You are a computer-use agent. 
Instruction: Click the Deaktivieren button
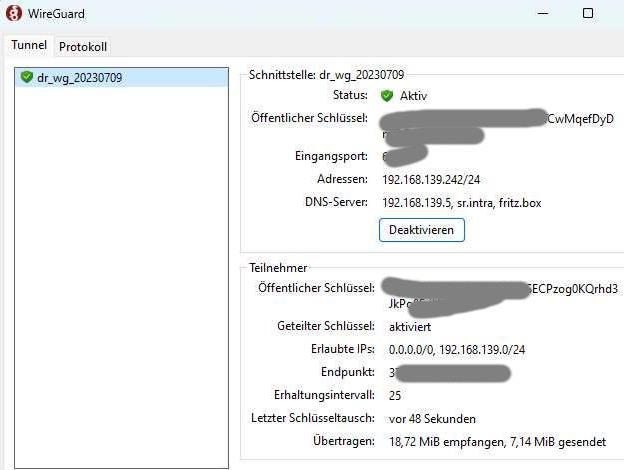pos(421,230)
